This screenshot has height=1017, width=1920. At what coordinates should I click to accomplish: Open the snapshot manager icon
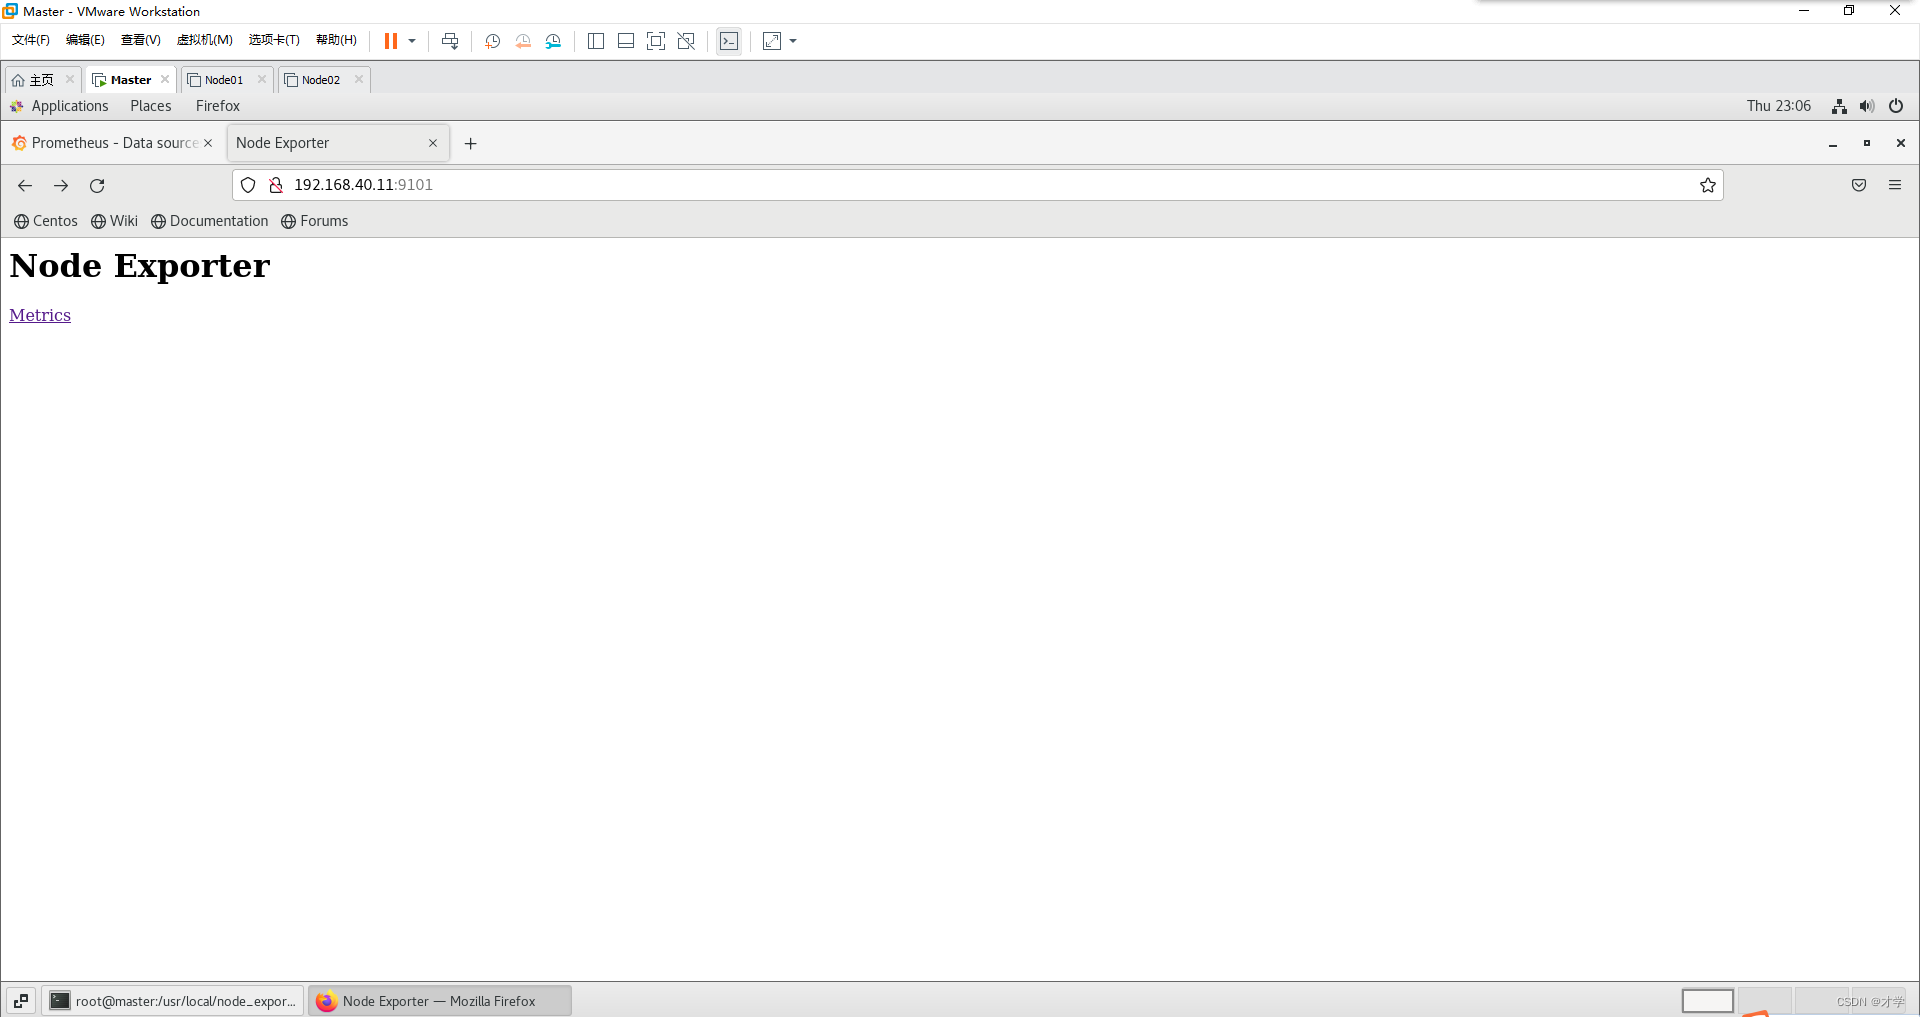(553, 41)
